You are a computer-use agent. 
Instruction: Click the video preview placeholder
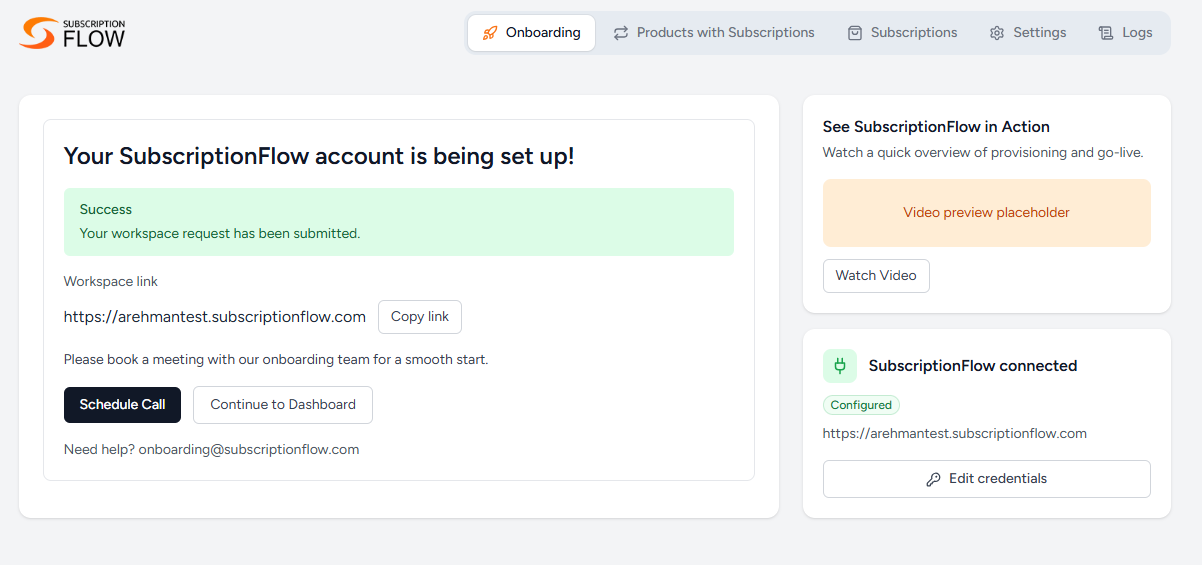coord(987,213)
